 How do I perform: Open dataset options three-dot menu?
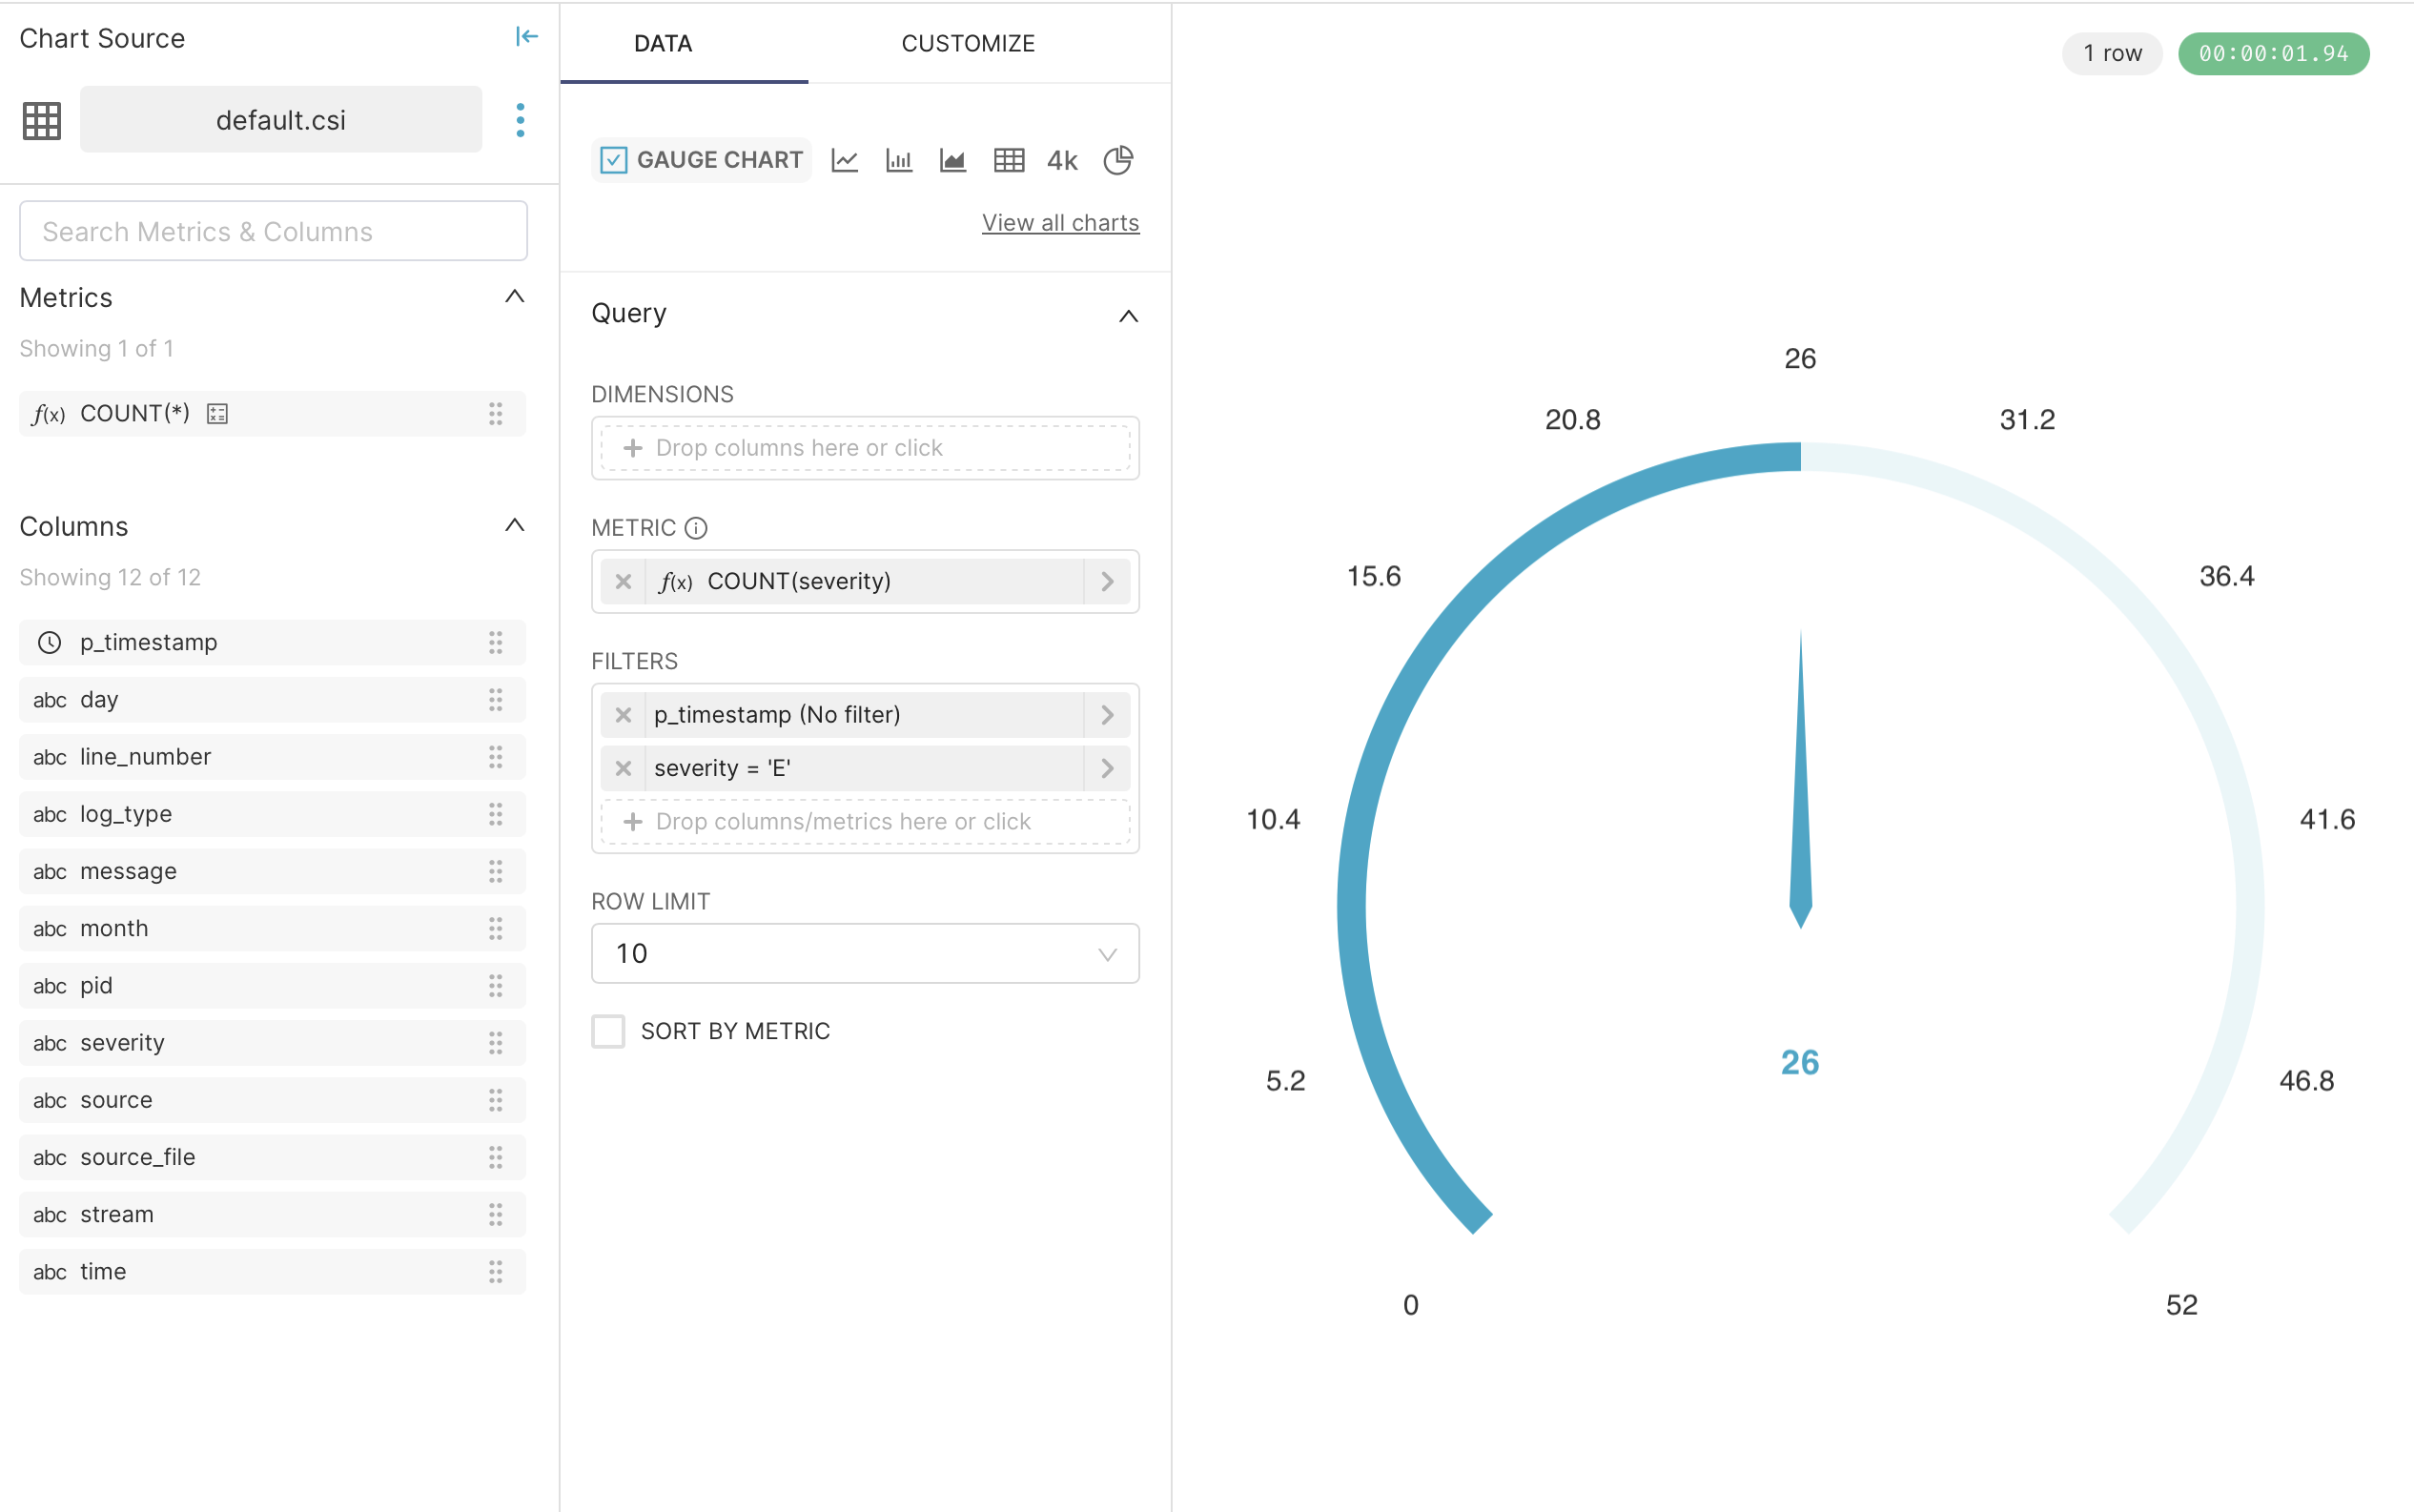pyautogui.click(x=520, y=120)
